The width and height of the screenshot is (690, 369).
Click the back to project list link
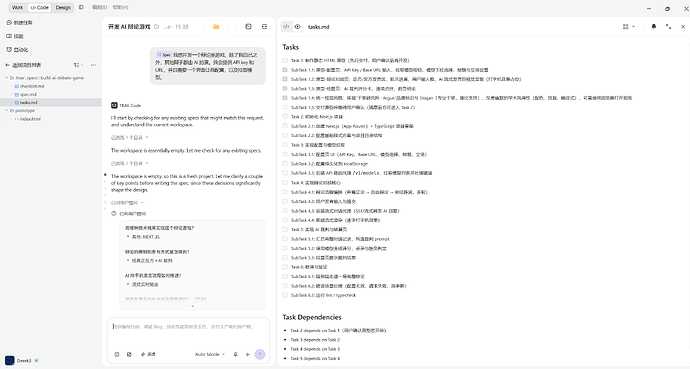click(x=23, y=65)
